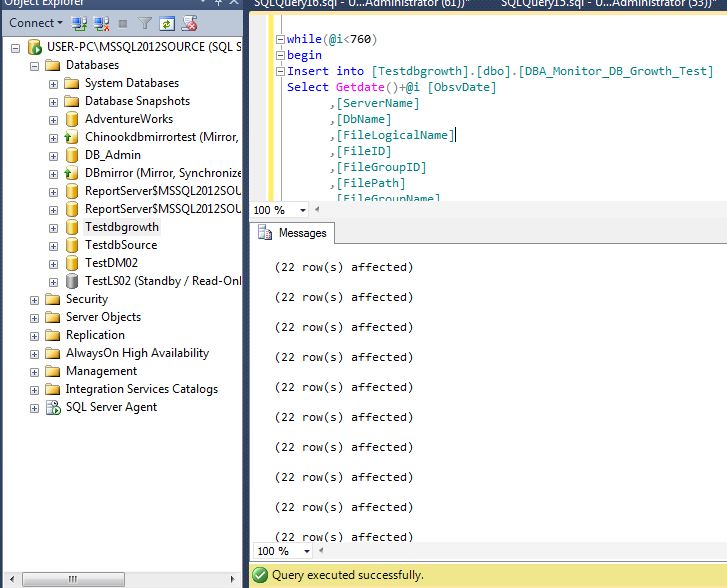The width and height of the screenshot is (727, 588).
Task: Open the Messages pane zoom 100 % dropdown
Action: (306, 551)
